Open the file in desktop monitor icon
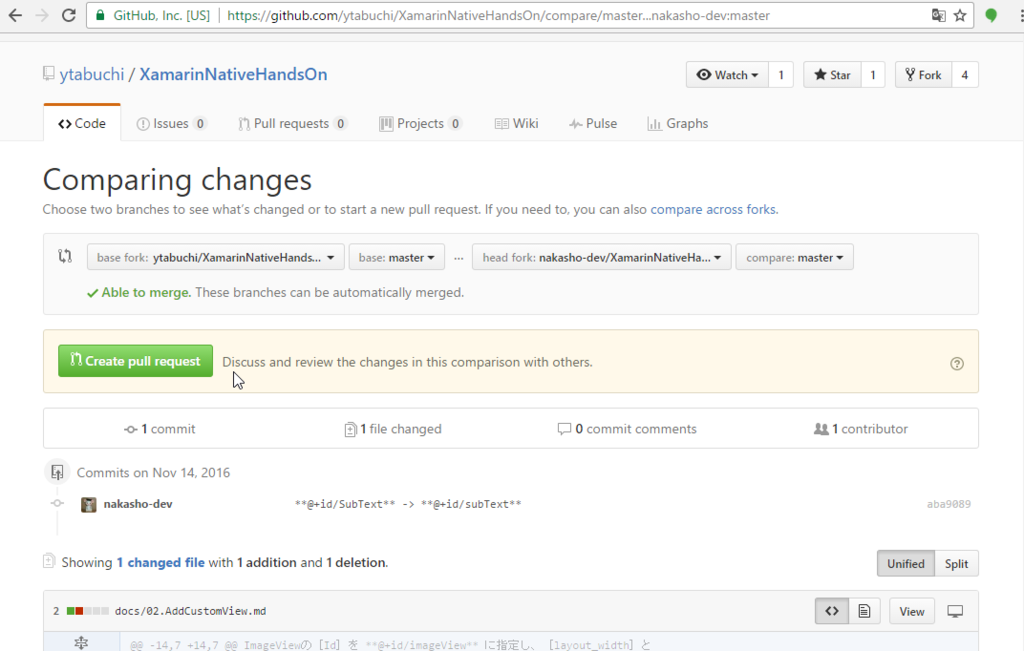 click(955, 611)
